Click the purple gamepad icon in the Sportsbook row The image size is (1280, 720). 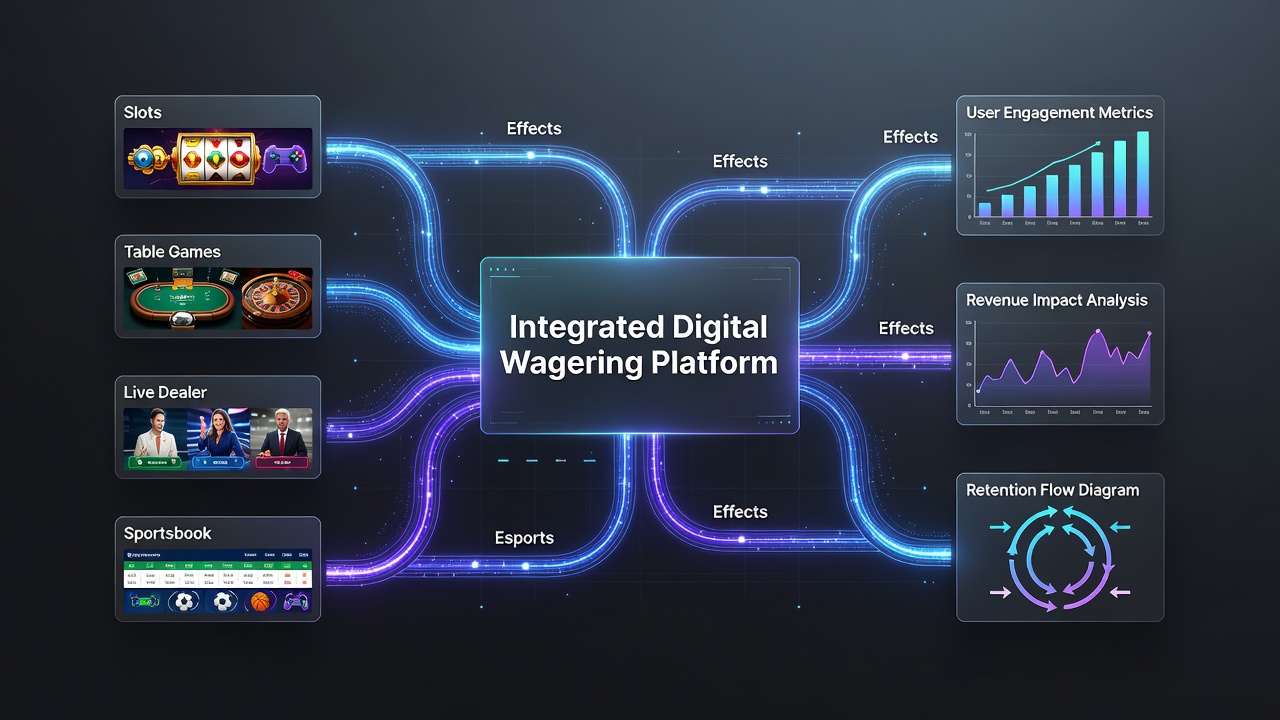pyautogui.click(x=297, y=602)
